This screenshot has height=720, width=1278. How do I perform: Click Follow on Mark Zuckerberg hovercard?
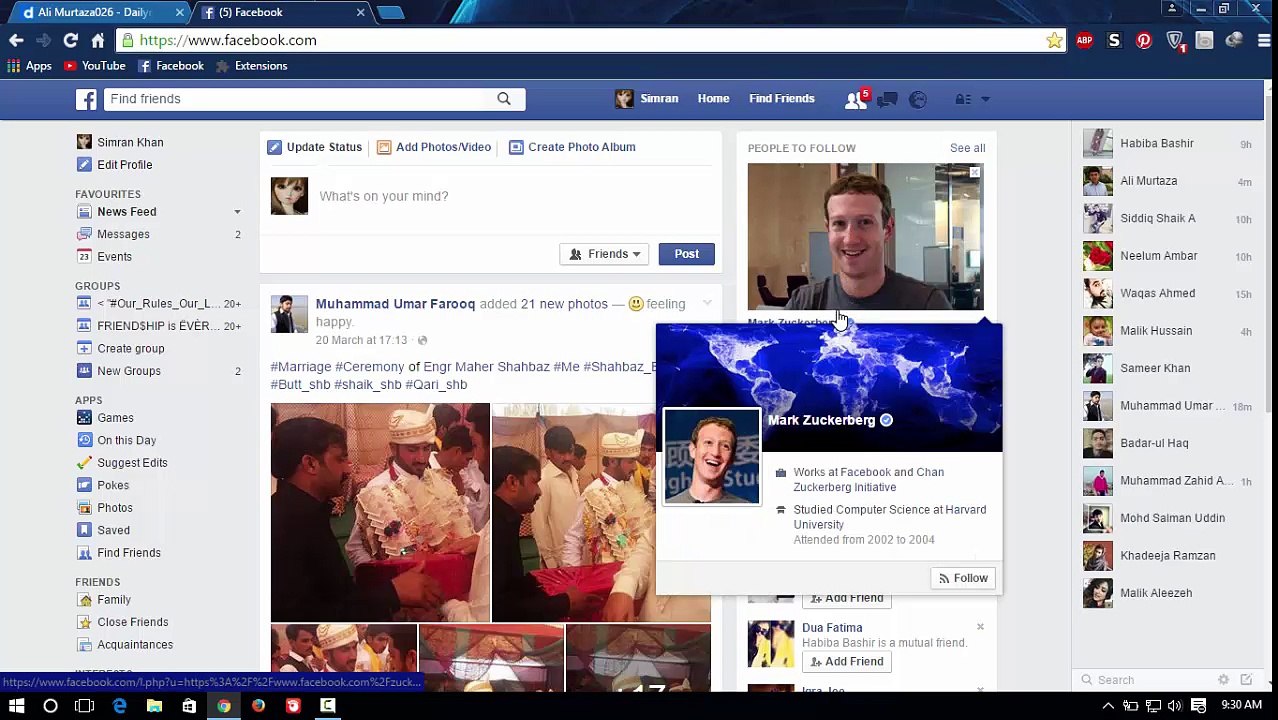pyautogui.click(x=963, y=578)
